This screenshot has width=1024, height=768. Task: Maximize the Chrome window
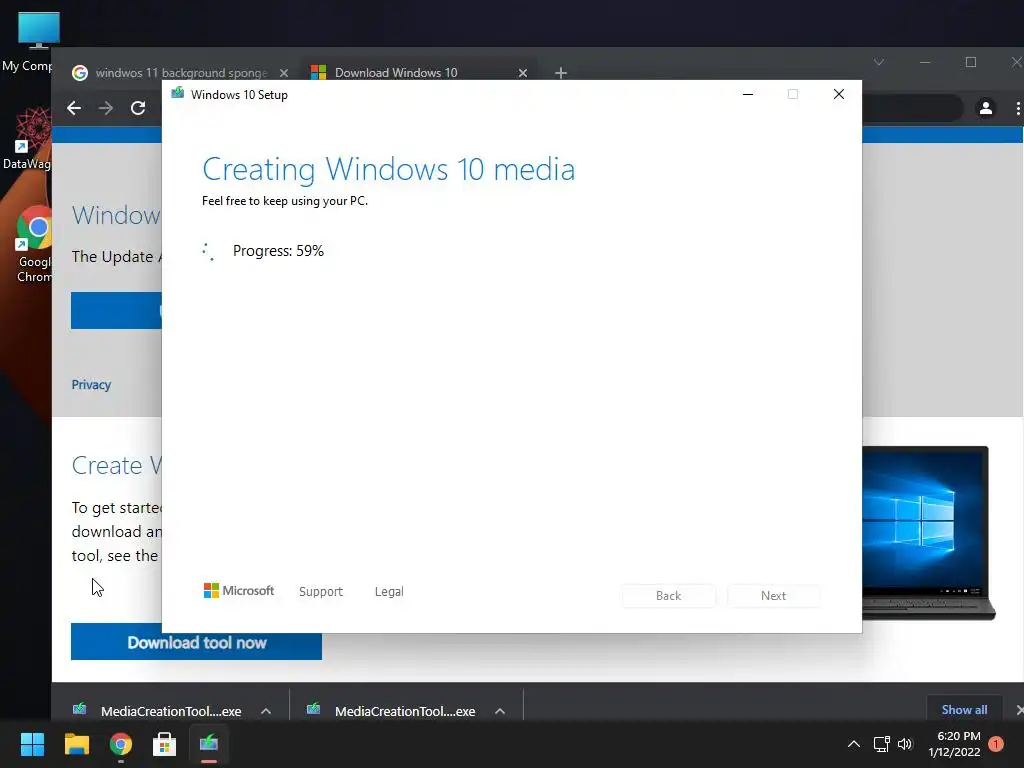click(971, 62)
